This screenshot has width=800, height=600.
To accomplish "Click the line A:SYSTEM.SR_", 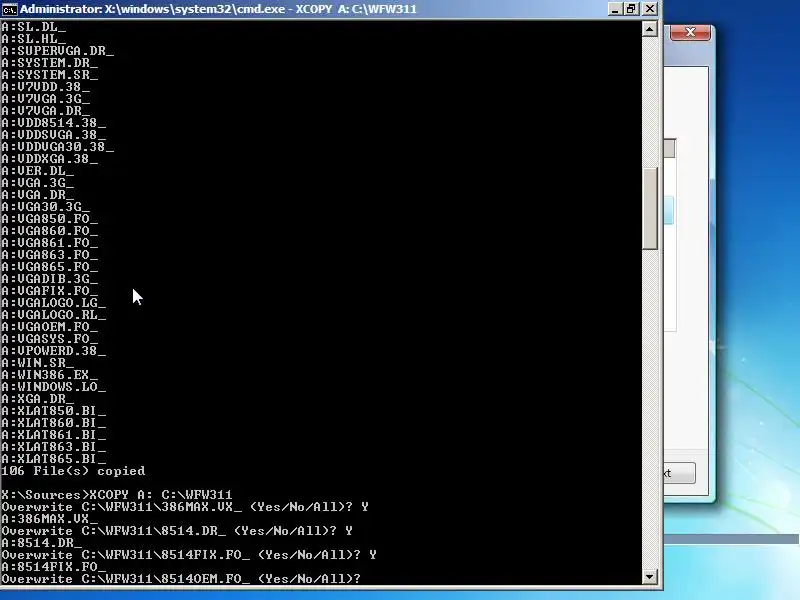I will pos(49,74).
